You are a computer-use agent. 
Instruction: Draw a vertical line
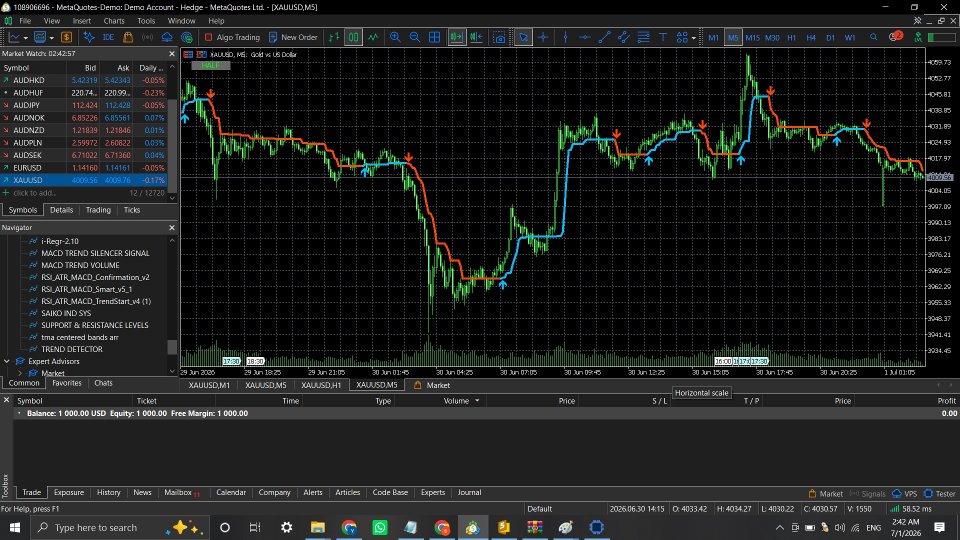click(565, 37)
